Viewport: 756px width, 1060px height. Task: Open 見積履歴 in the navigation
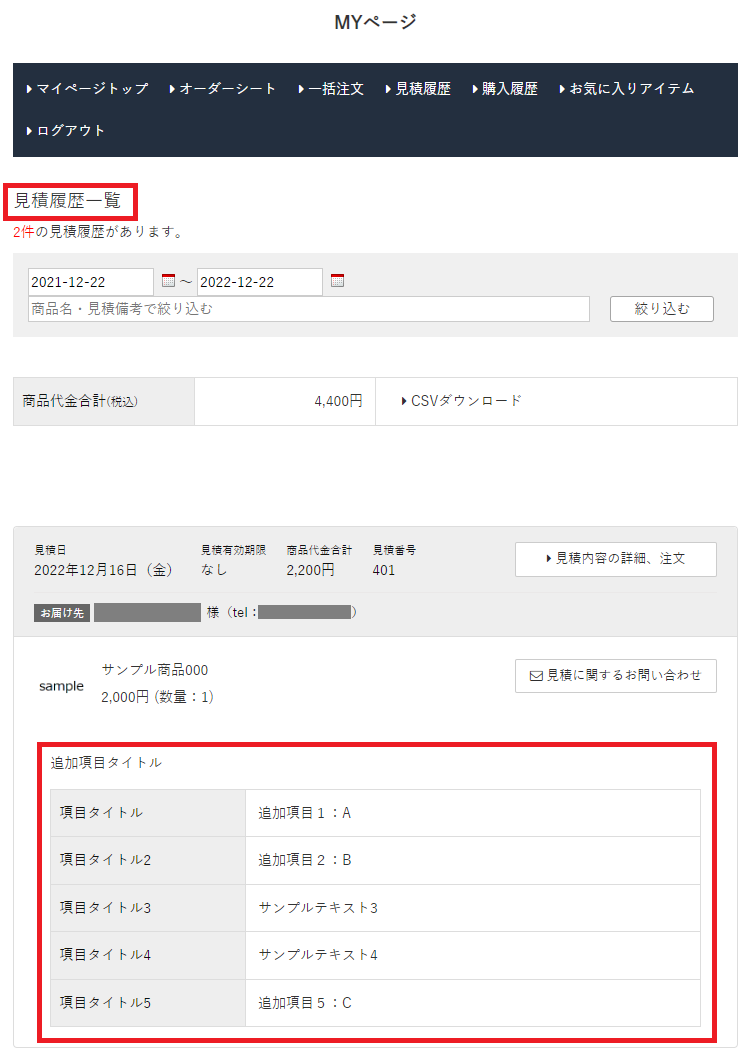click(x=418, y=89)
